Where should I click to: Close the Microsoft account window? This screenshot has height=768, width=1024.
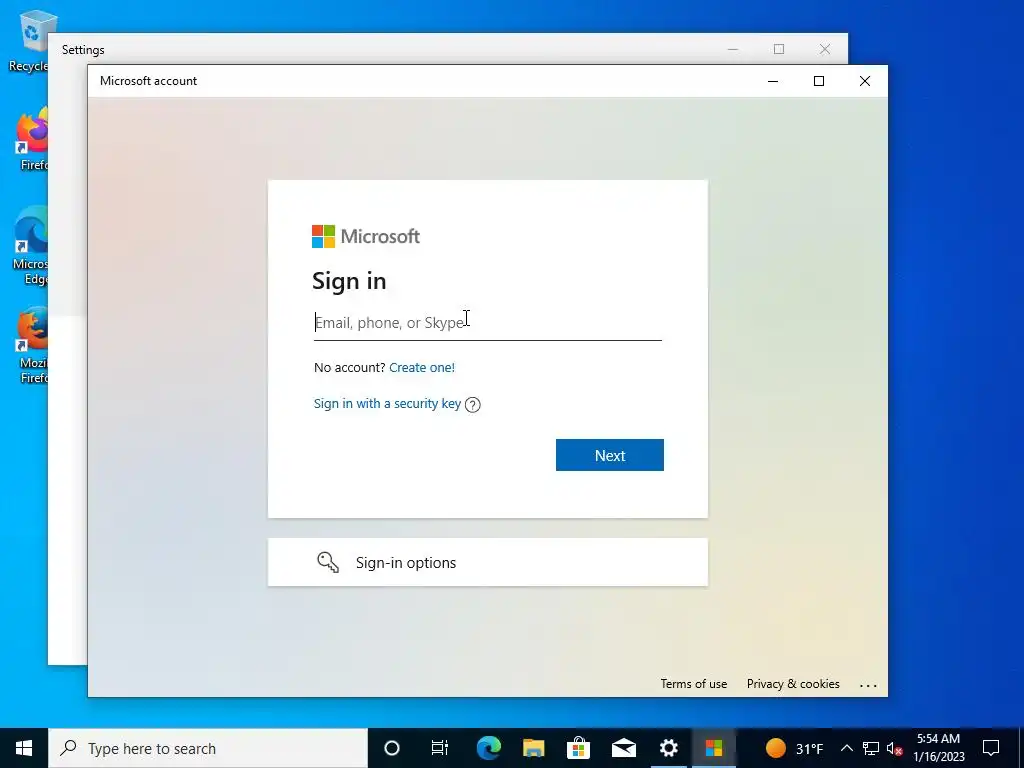(x=865, y=81)
